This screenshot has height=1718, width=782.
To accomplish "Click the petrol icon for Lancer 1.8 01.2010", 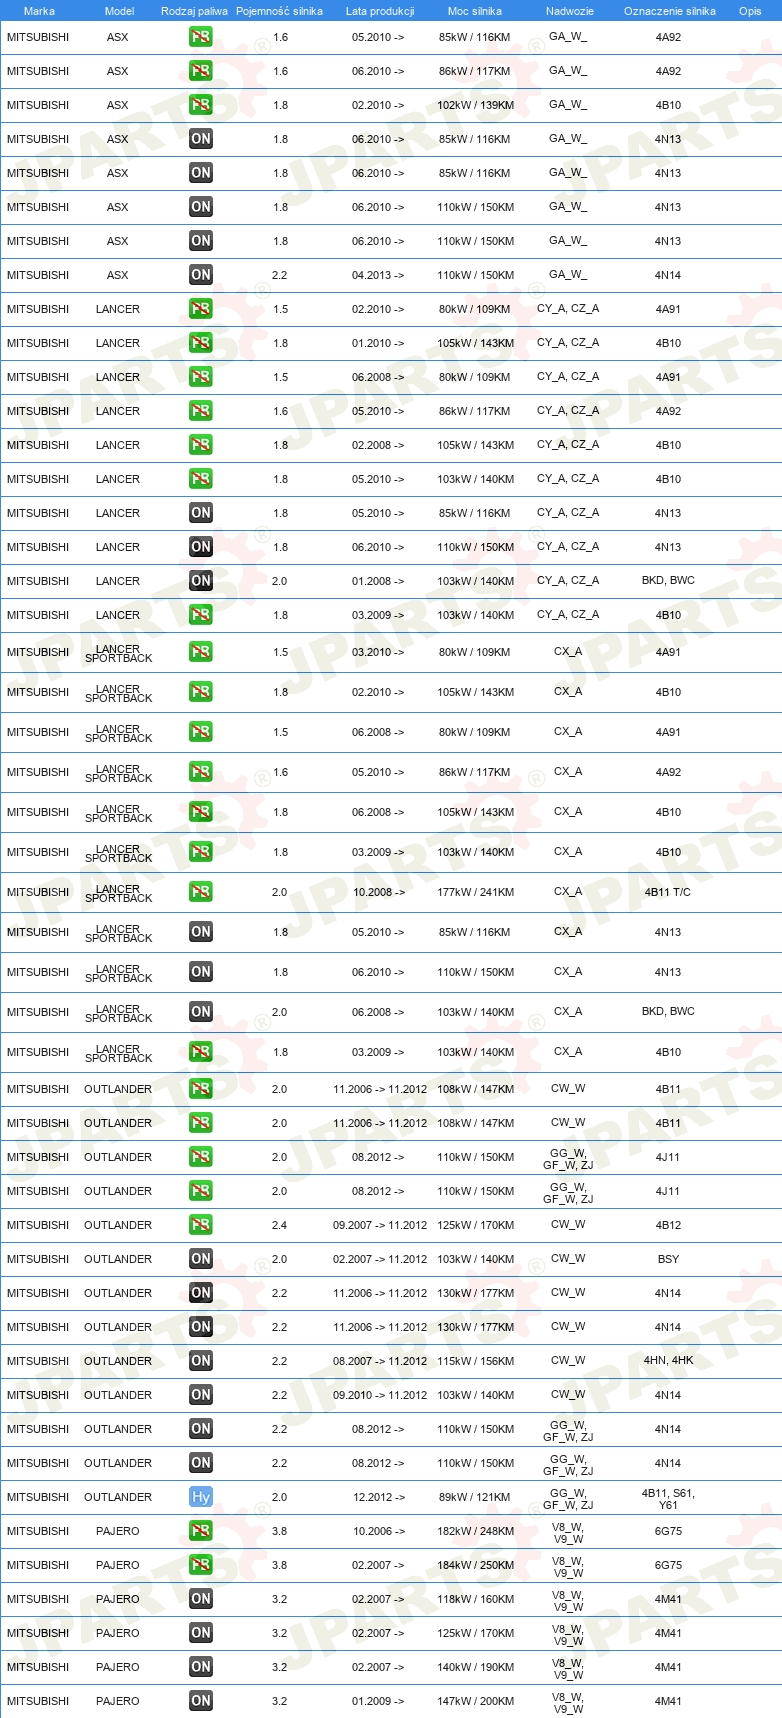I will 201,343.
